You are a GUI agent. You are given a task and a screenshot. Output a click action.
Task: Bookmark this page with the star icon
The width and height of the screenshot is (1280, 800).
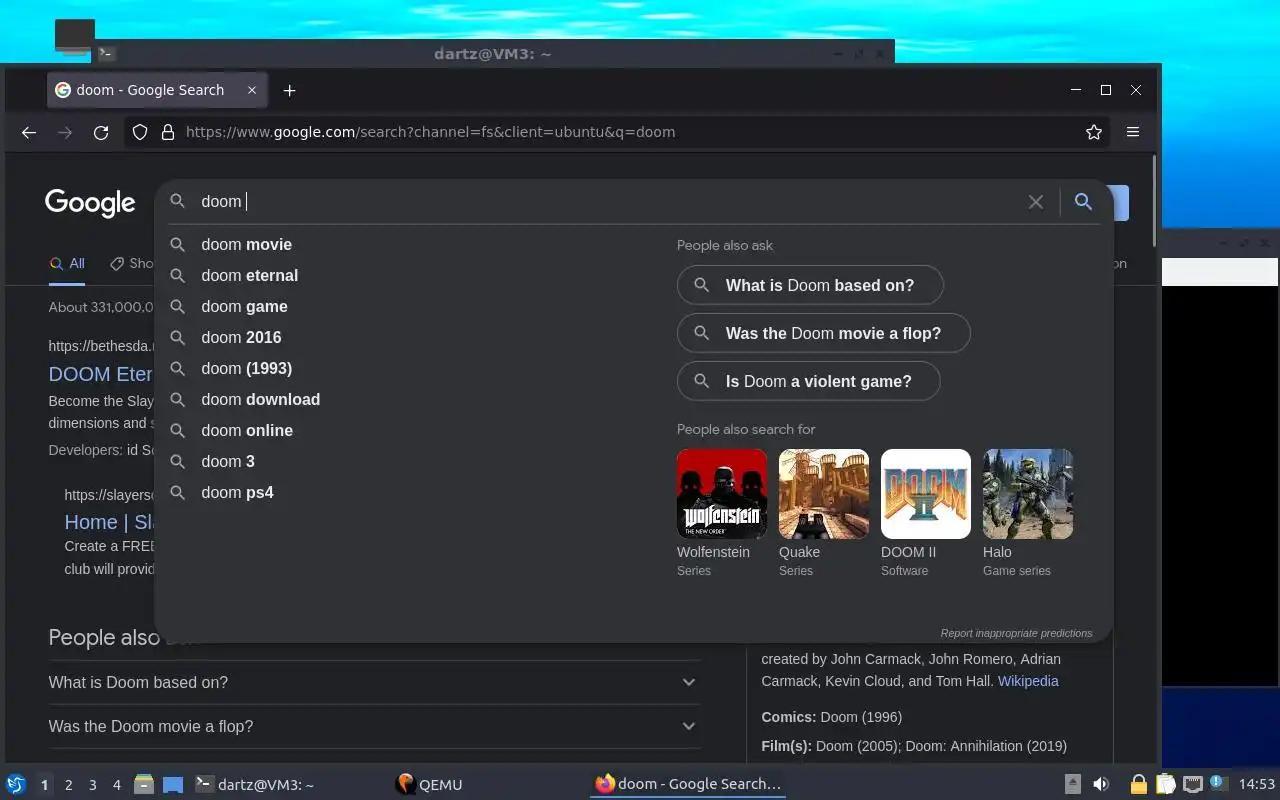tap(1094, 132)
